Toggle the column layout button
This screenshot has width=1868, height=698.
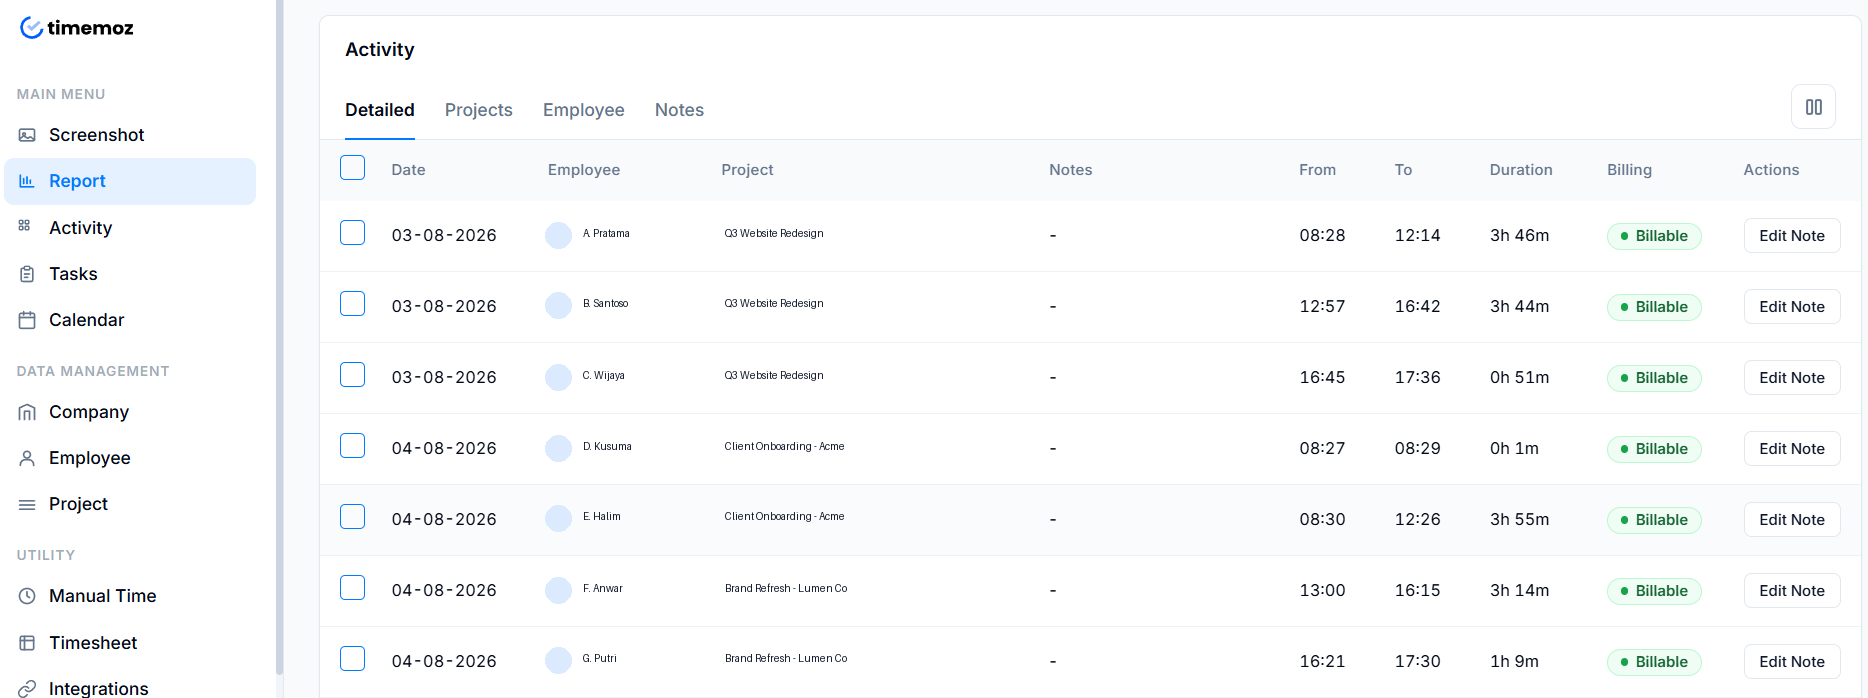[1813, 107]
